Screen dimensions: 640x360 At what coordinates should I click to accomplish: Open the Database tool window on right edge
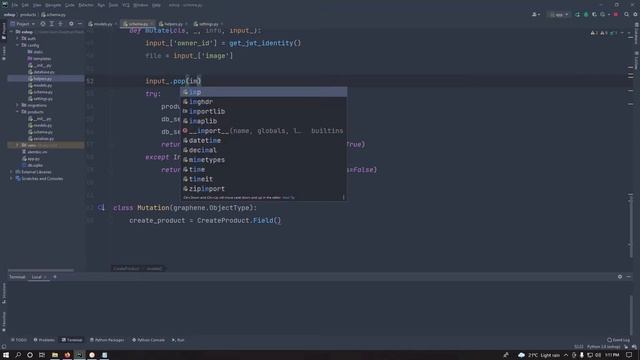click(636, 33)
